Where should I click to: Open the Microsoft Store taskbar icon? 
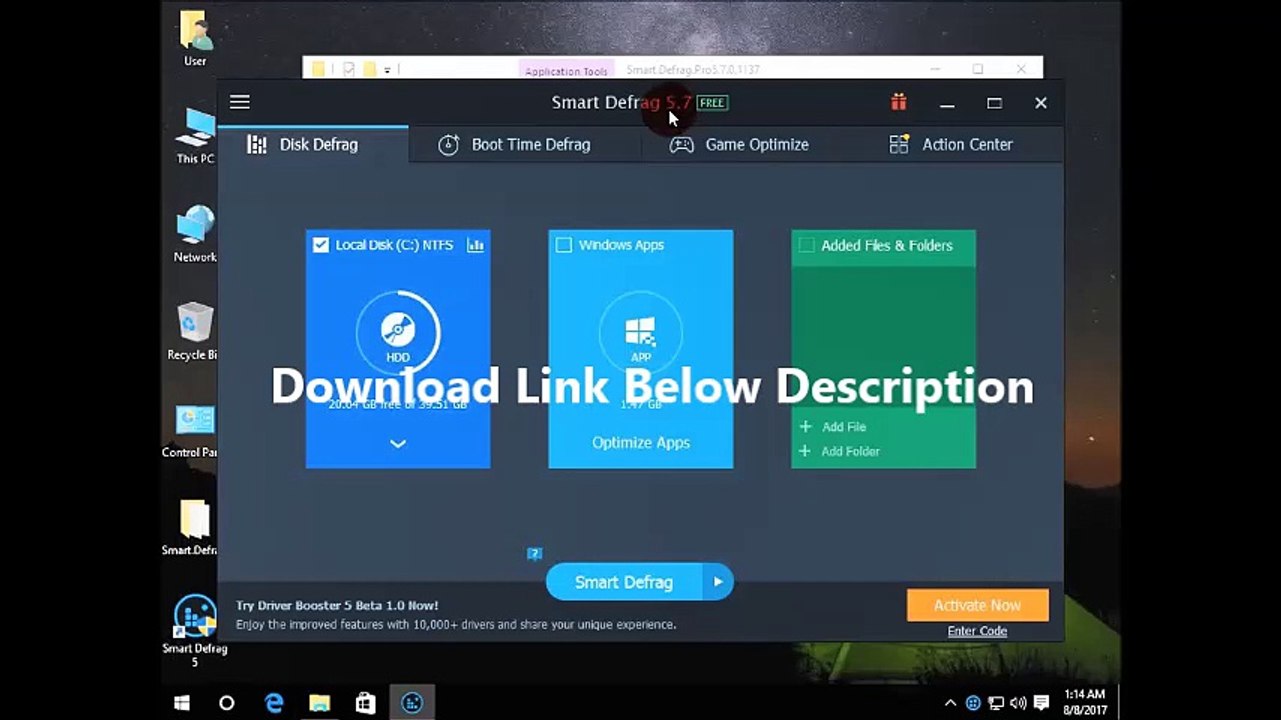366,703
